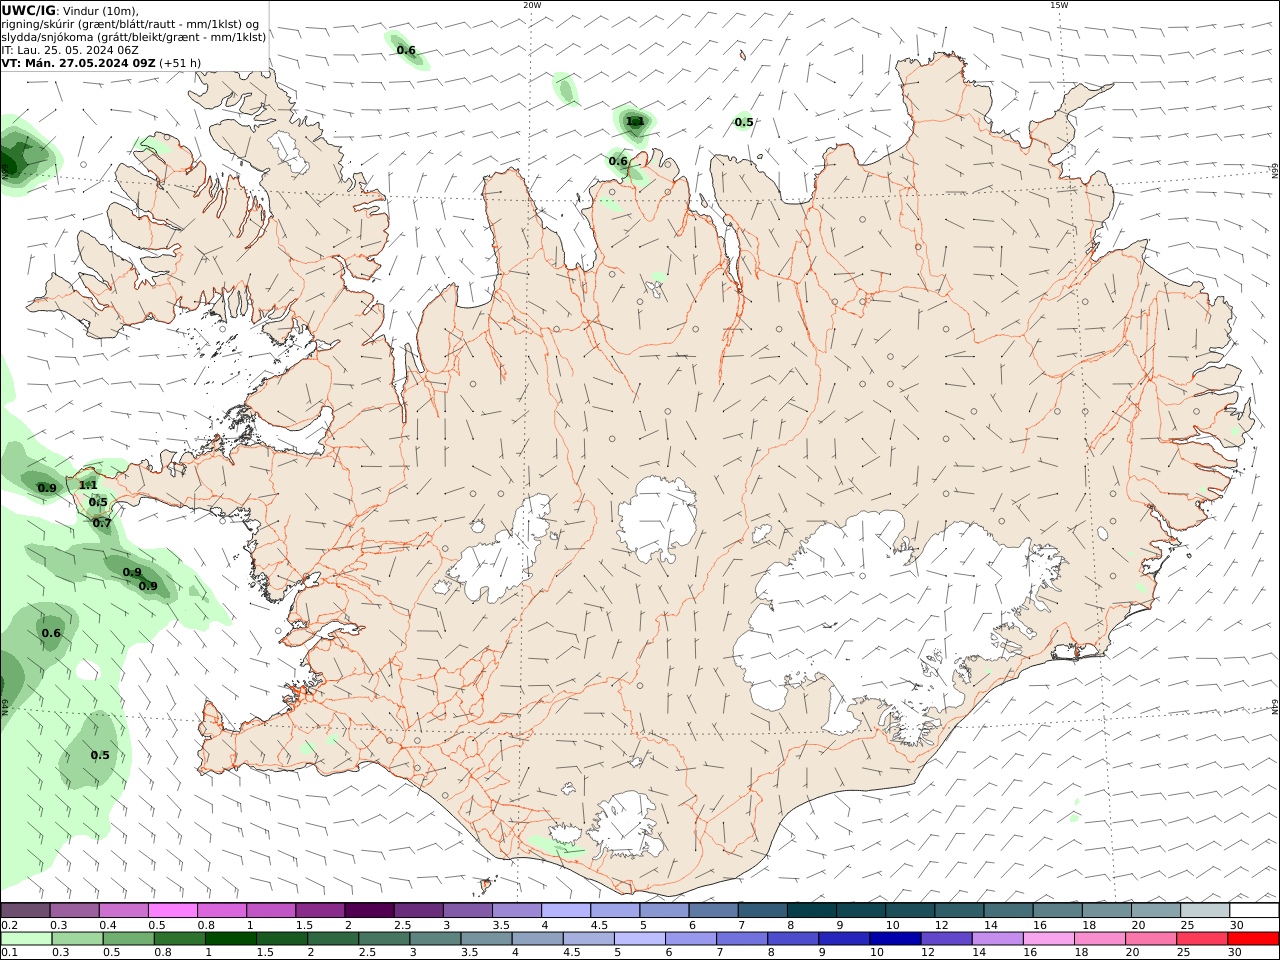Click the 1.1 value at Snæfellsnes peninsula tip
This screenshot has height=960, width=1280.
pos(88,485)
